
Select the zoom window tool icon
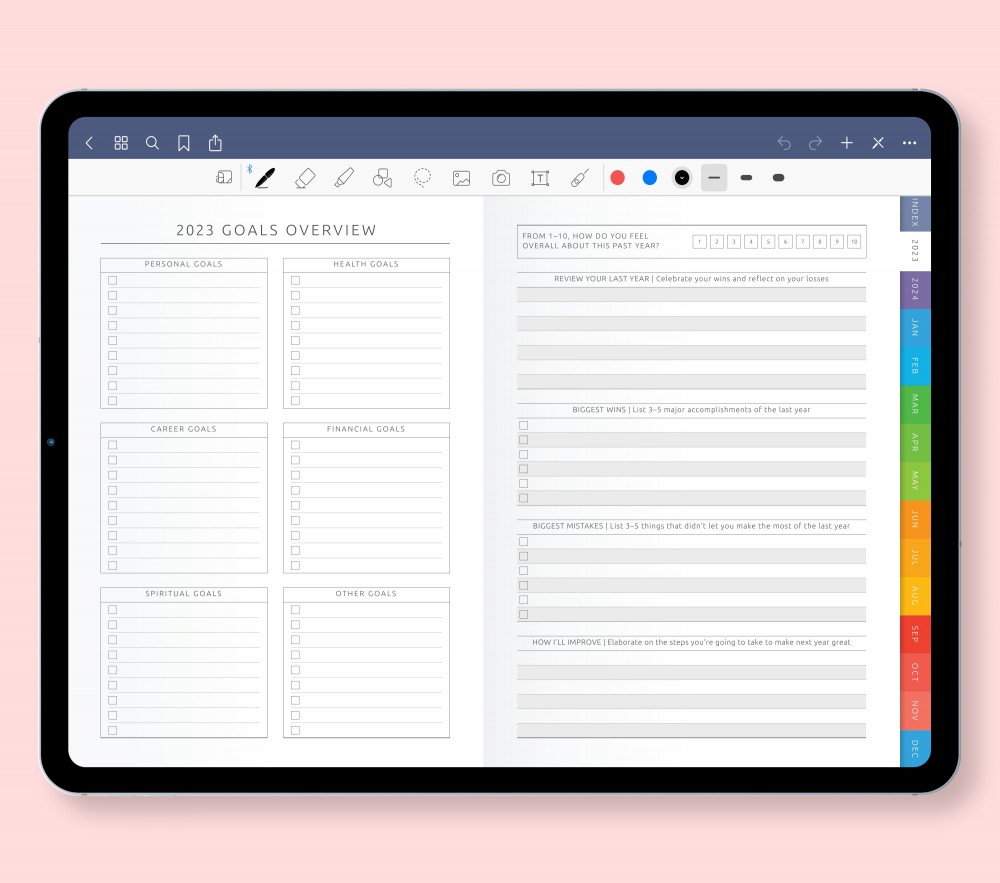point(224,177)
